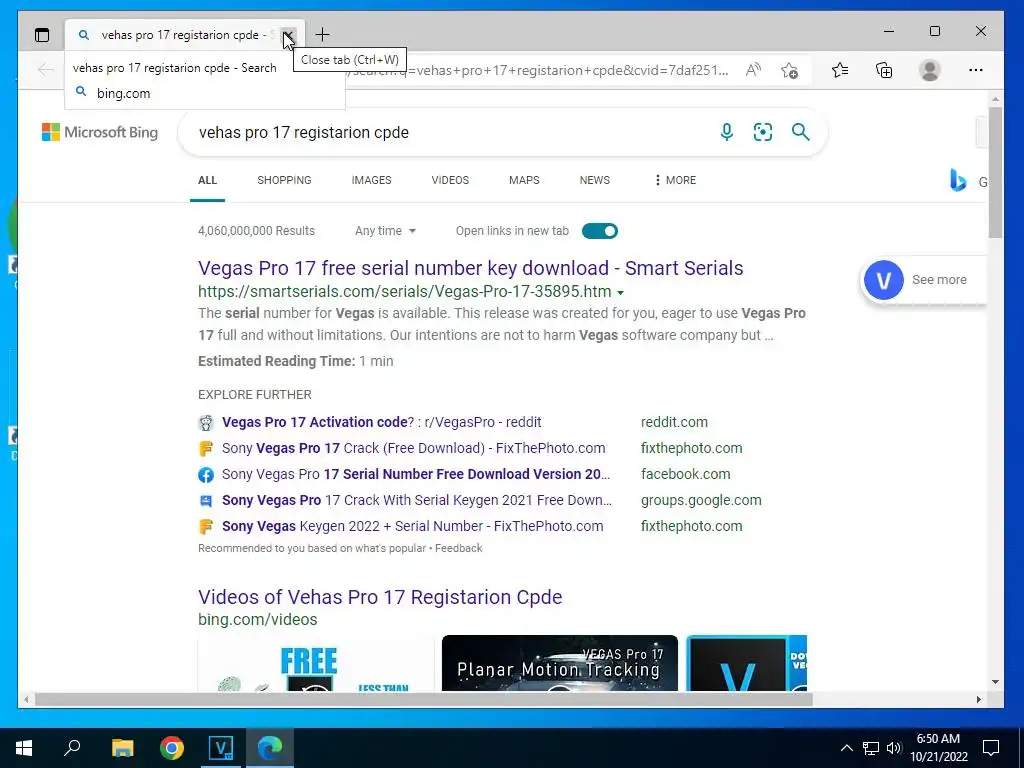The image size is (1024, 768).
Task: Click the Google Groups favicon in Explore Further
Action: click(206, 501)
